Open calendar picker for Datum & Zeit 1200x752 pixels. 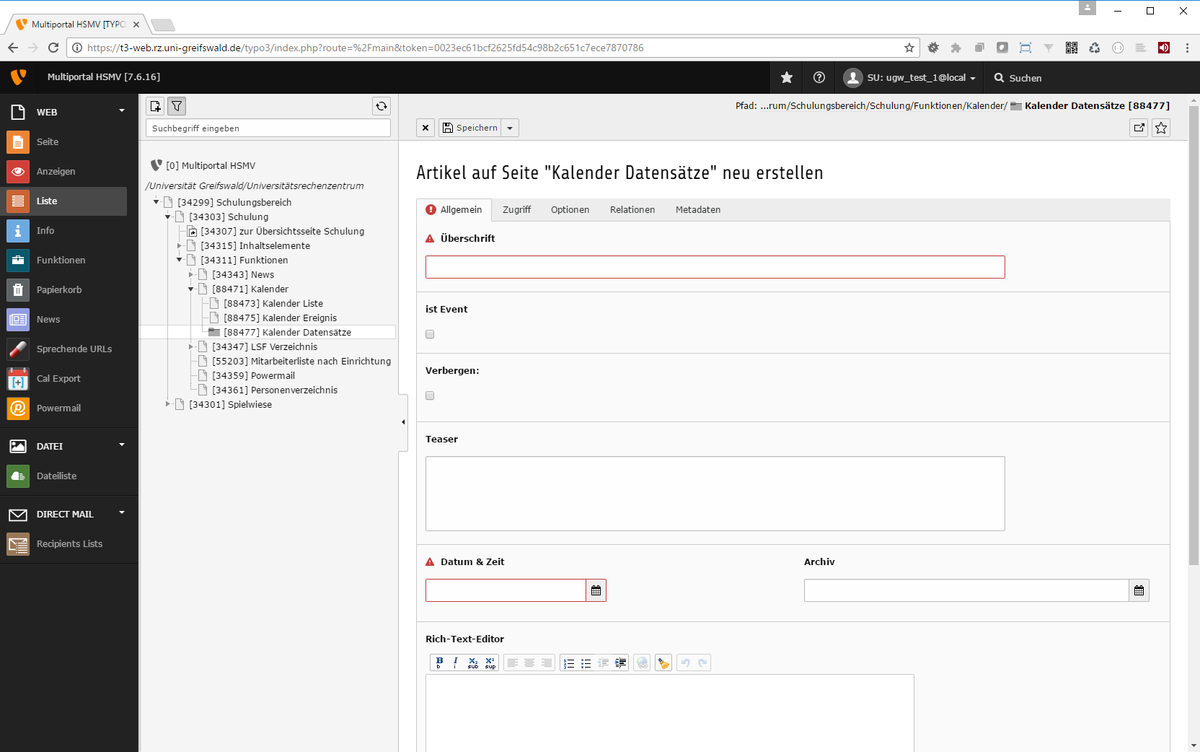coord(596,591)
